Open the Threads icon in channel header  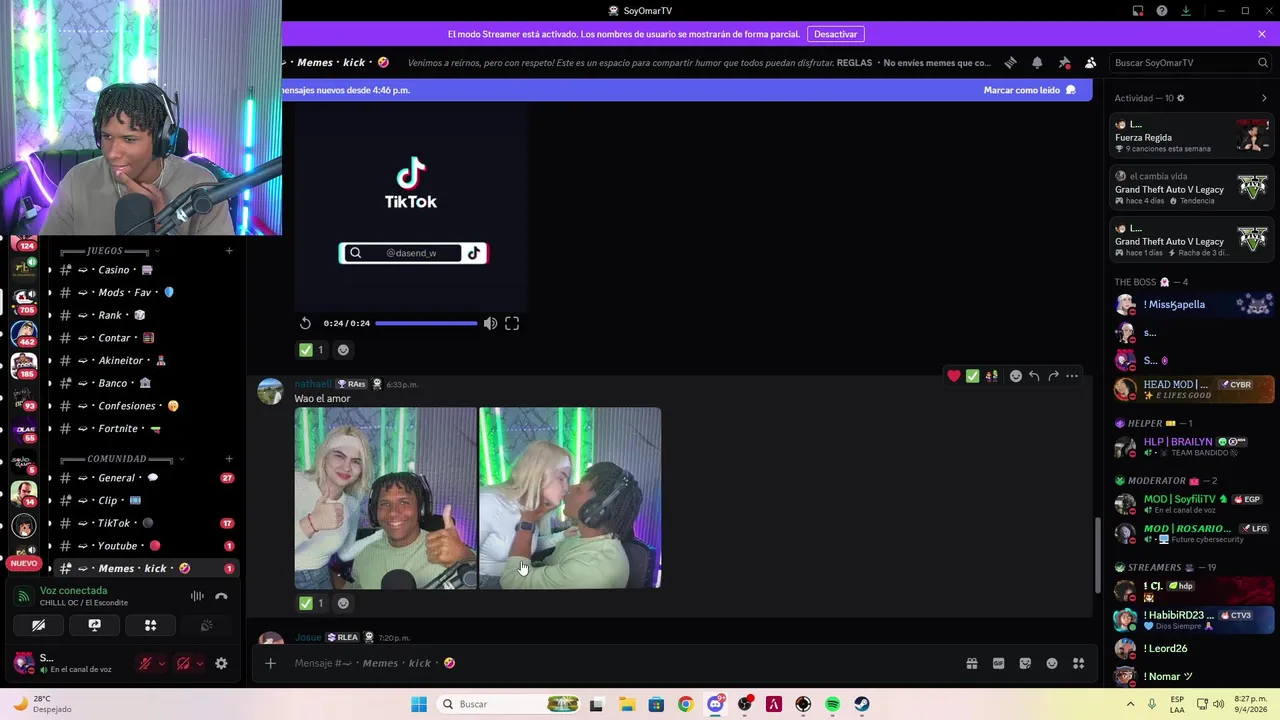coord(1010,62)
